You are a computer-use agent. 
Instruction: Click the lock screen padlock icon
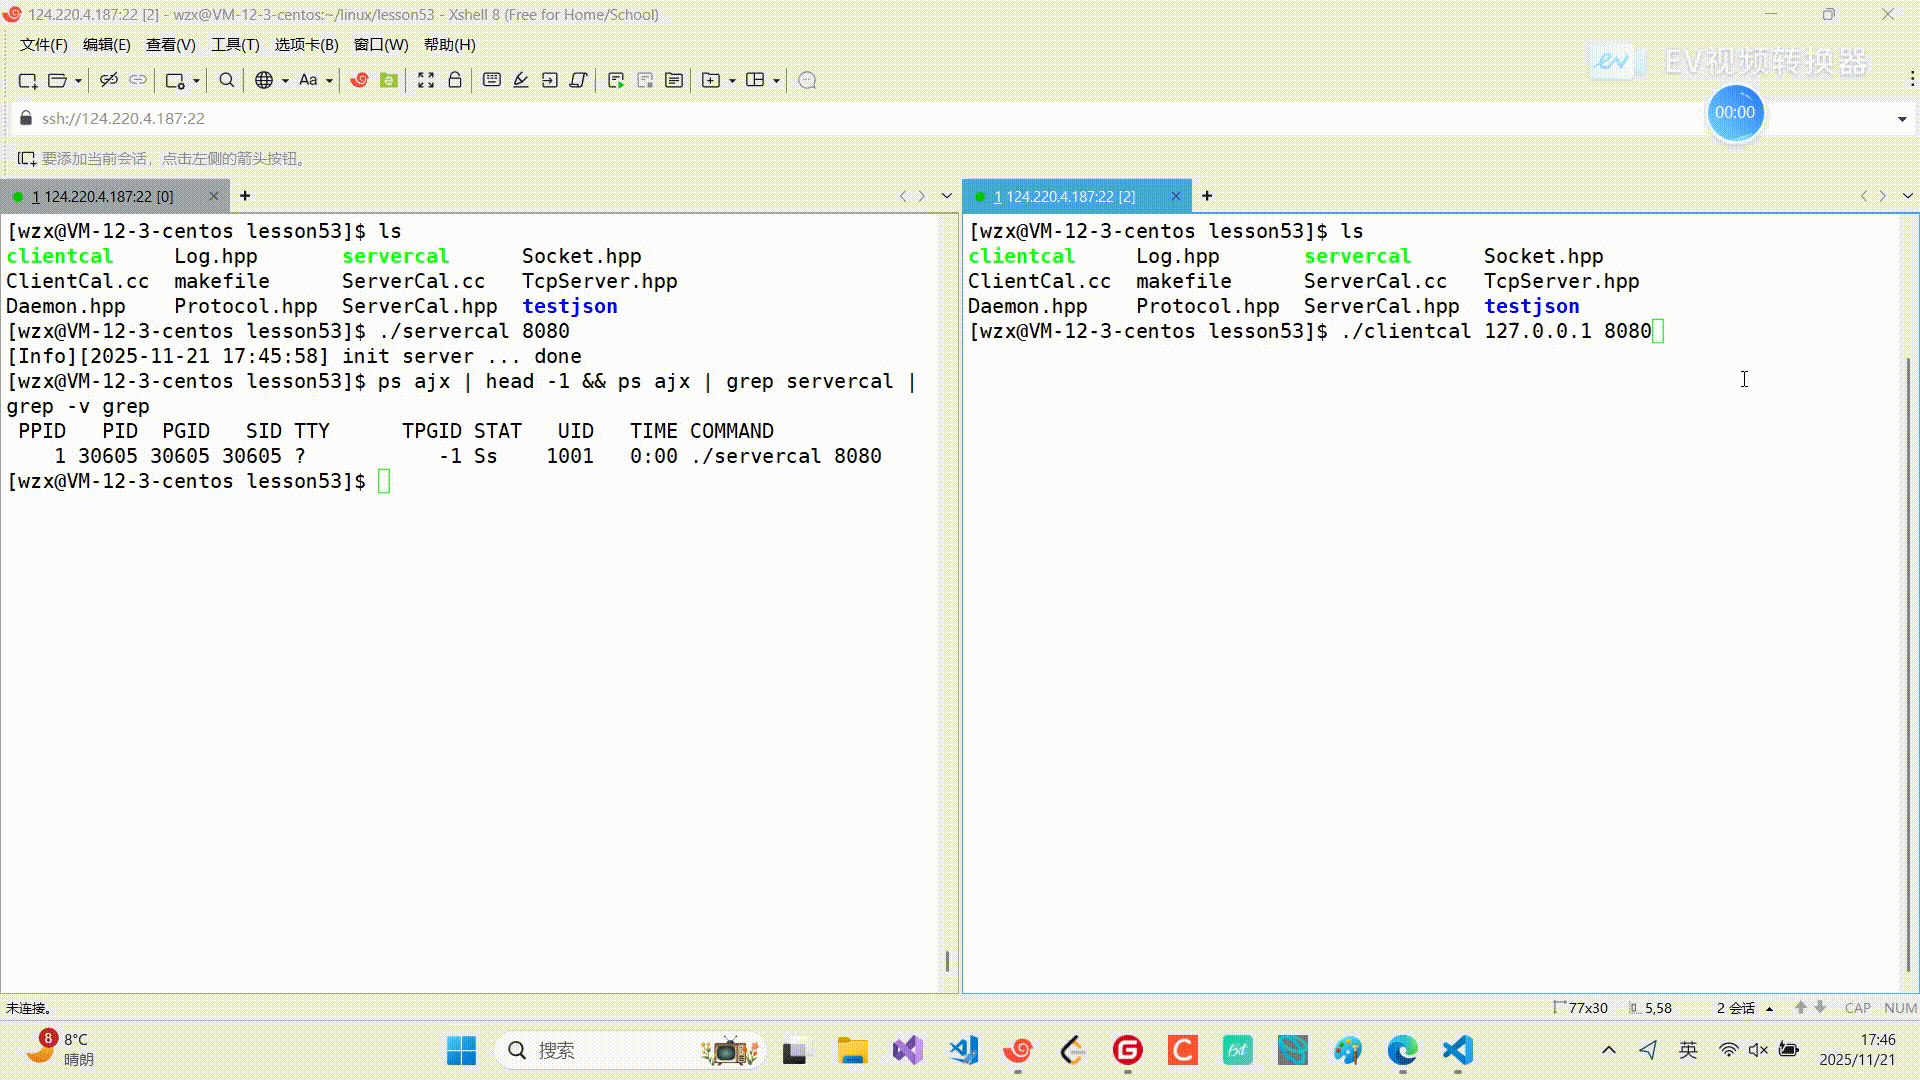[455, 80]
